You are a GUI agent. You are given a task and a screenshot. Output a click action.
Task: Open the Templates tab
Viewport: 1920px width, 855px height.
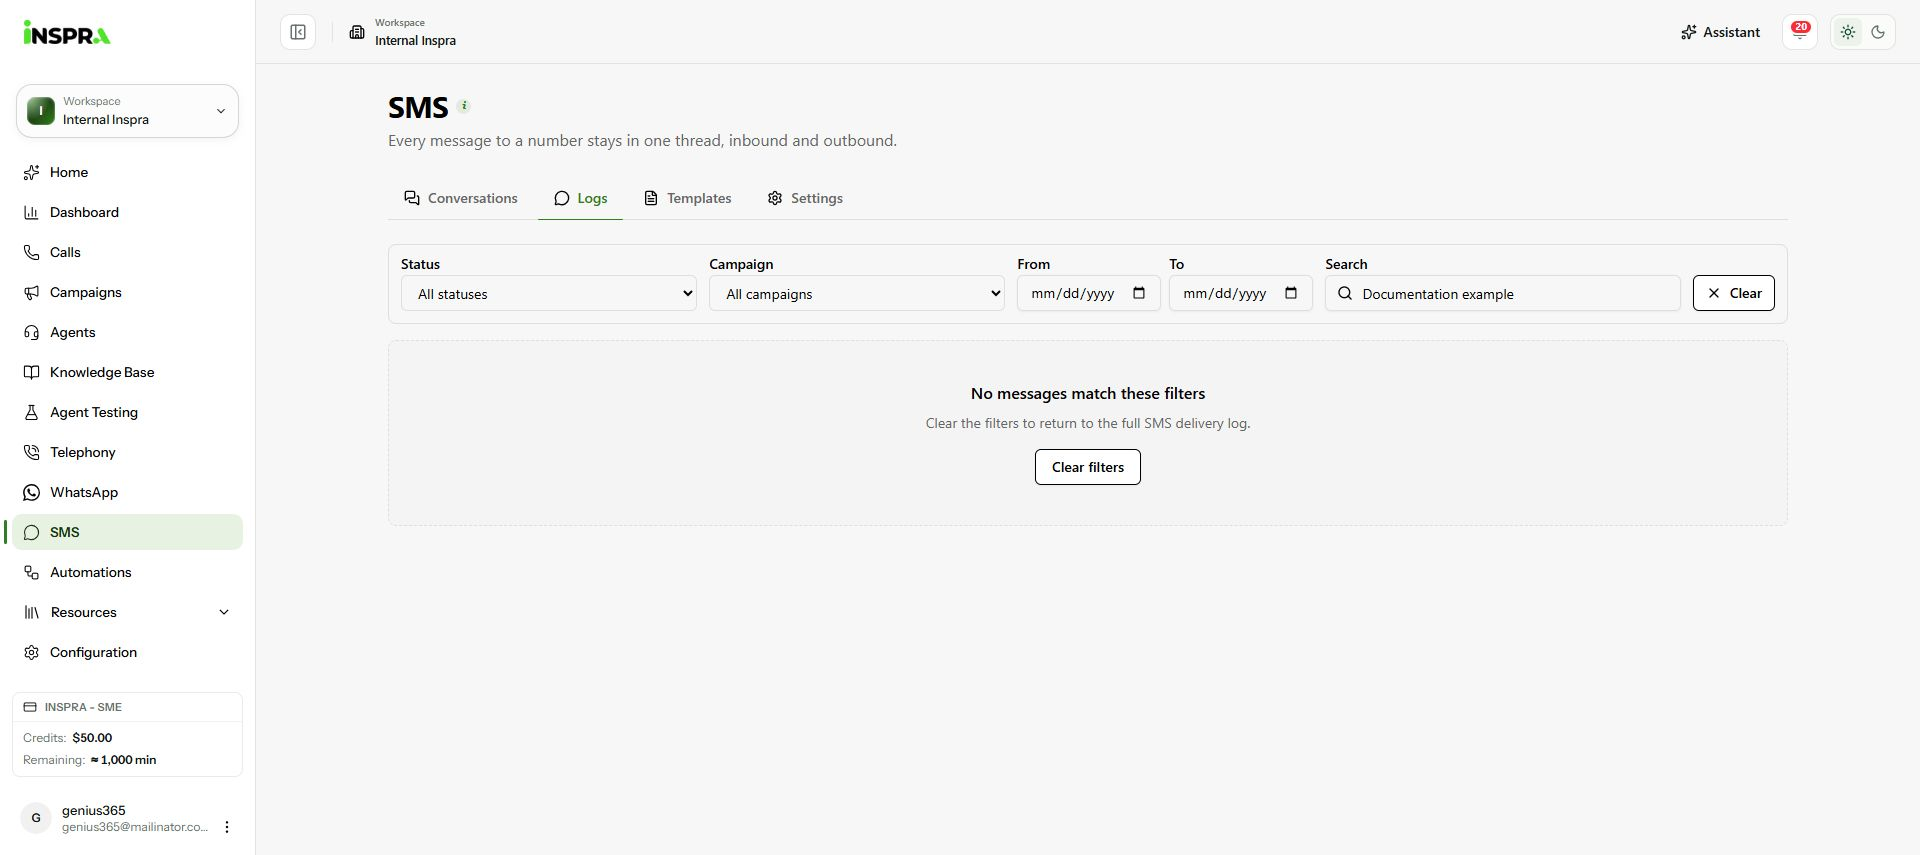pos(688,198)
